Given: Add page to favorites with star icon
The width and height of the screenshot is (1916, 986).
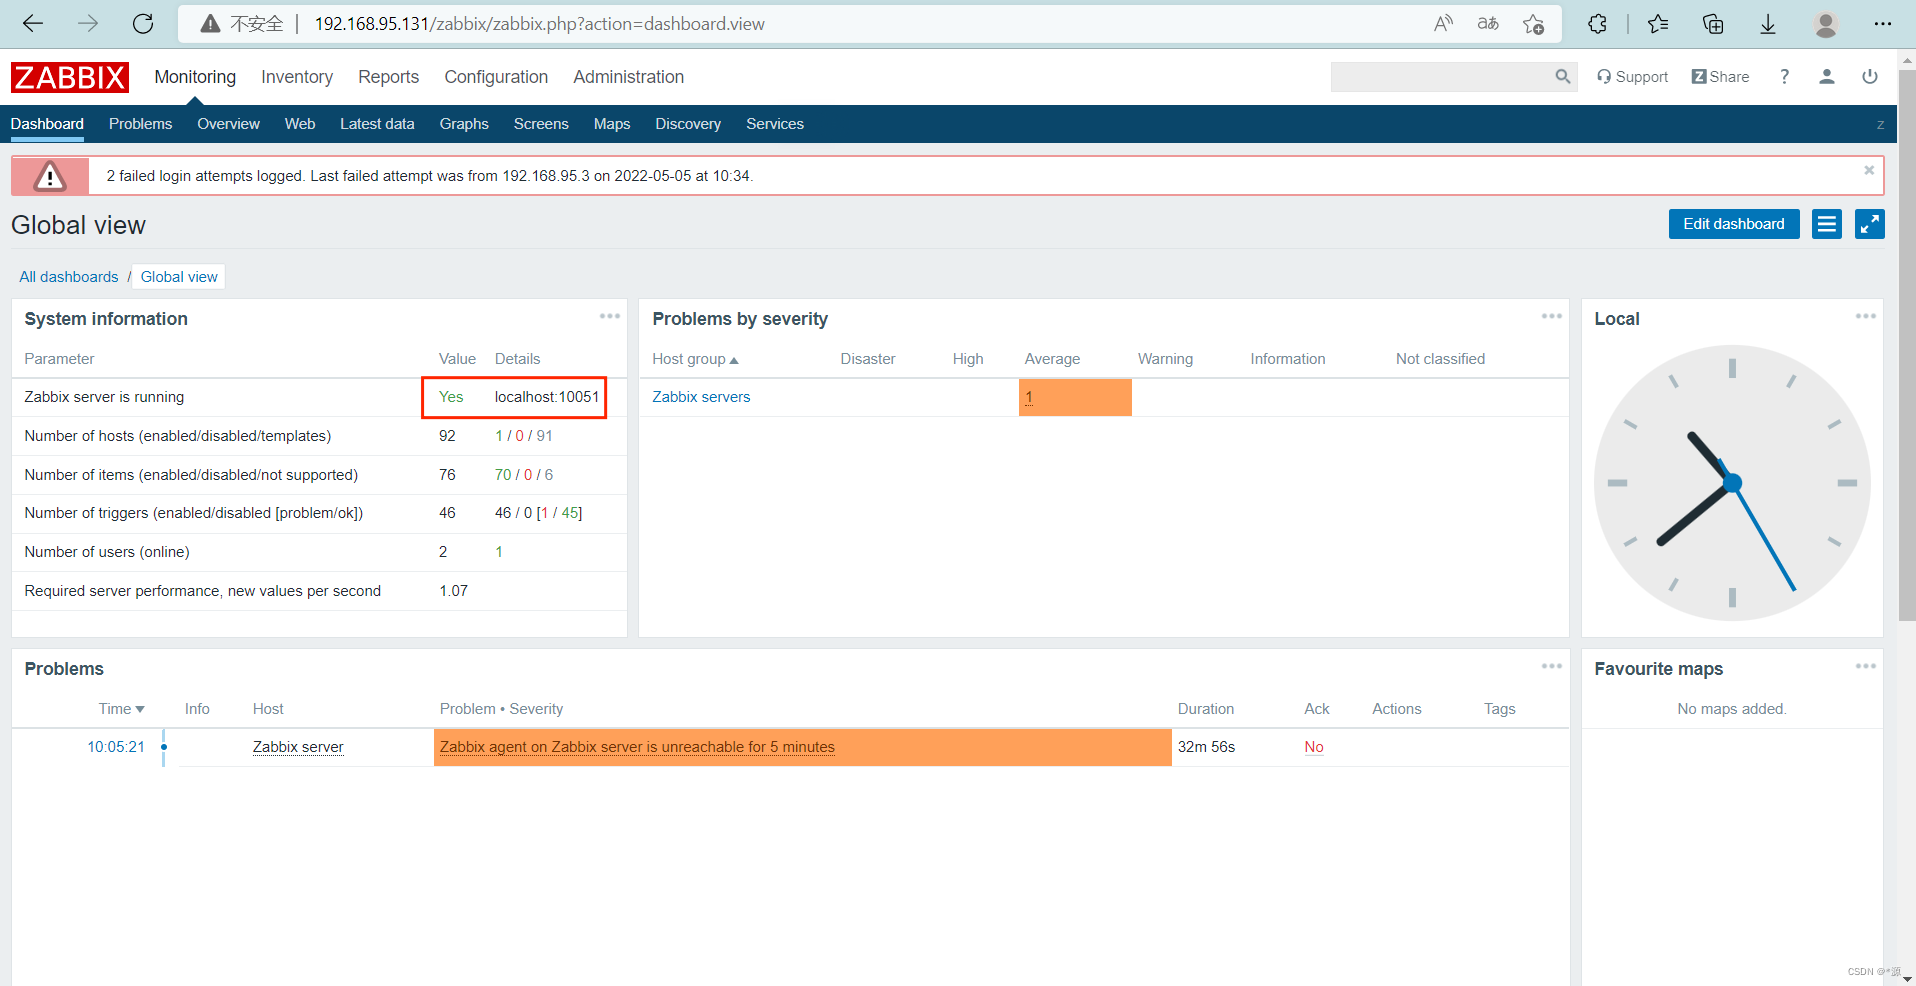Looking at the screenshot, I should [x=1534, y=24].
